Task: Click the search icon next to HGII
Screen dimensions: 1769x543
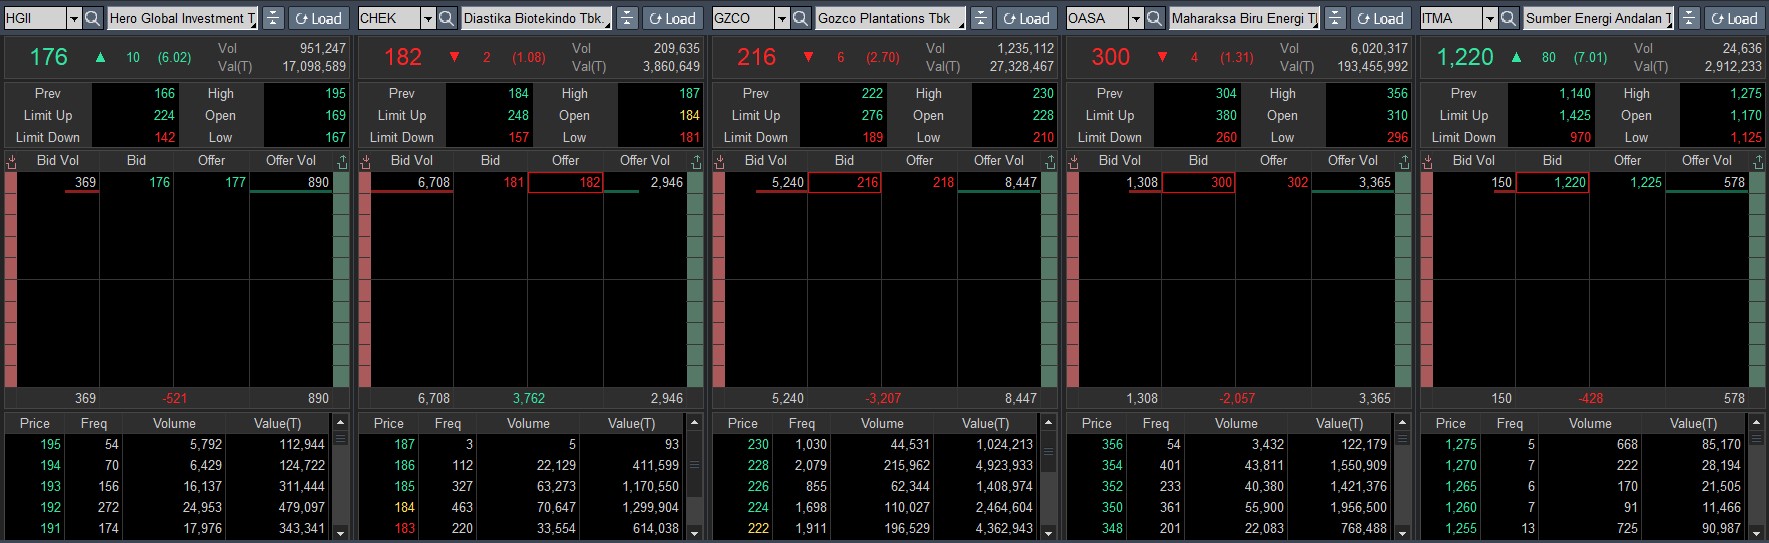Action: tap(92, 18)
